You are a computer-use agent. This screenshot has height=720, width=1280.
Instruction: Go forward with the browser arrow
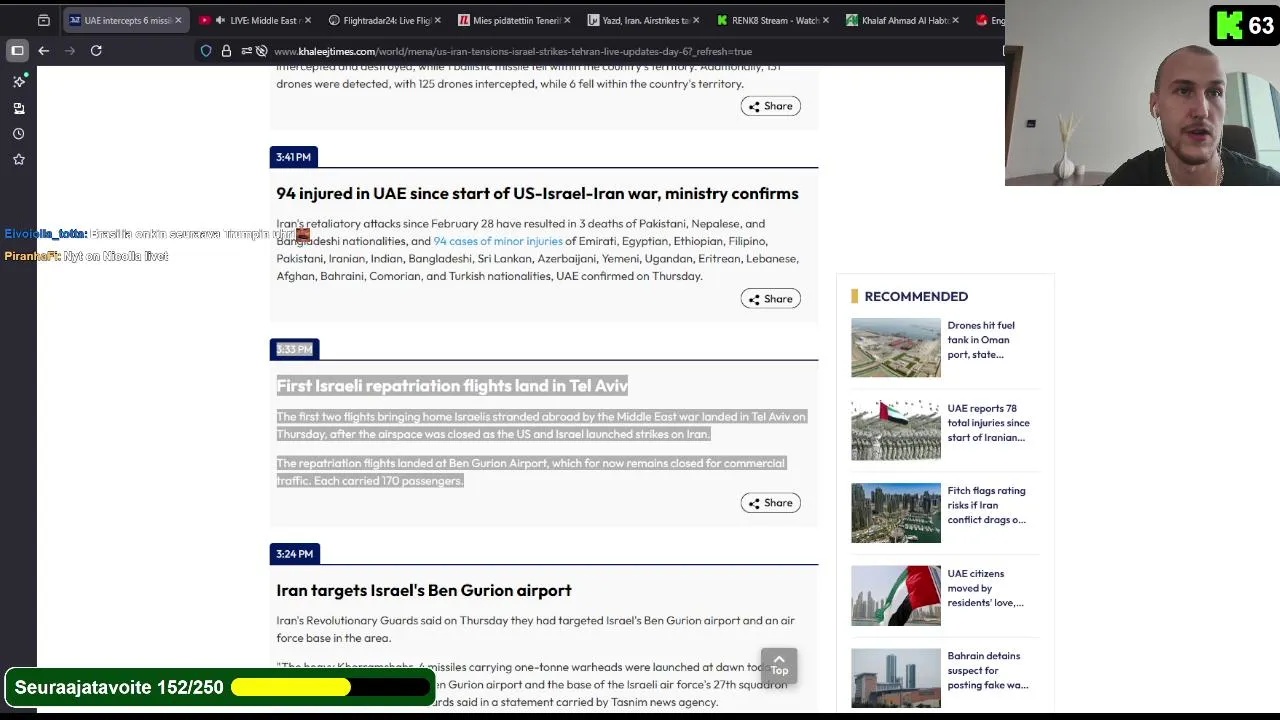click(70, 51)
